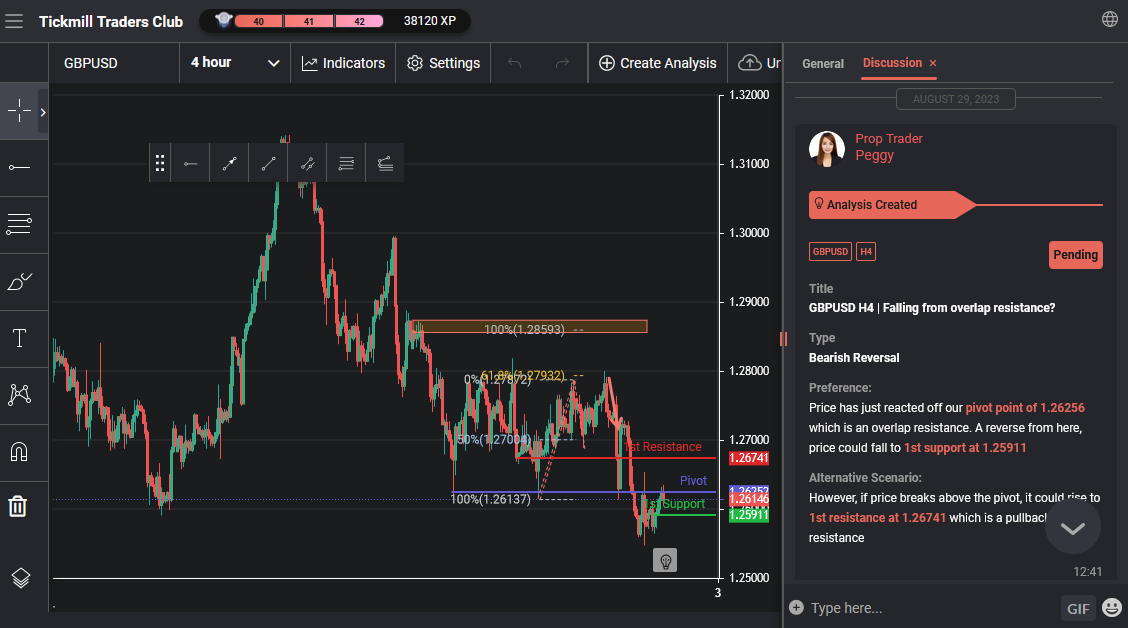1128x628 pixels.
Task: Open the GIF picker
Action: coord(1078,609)
